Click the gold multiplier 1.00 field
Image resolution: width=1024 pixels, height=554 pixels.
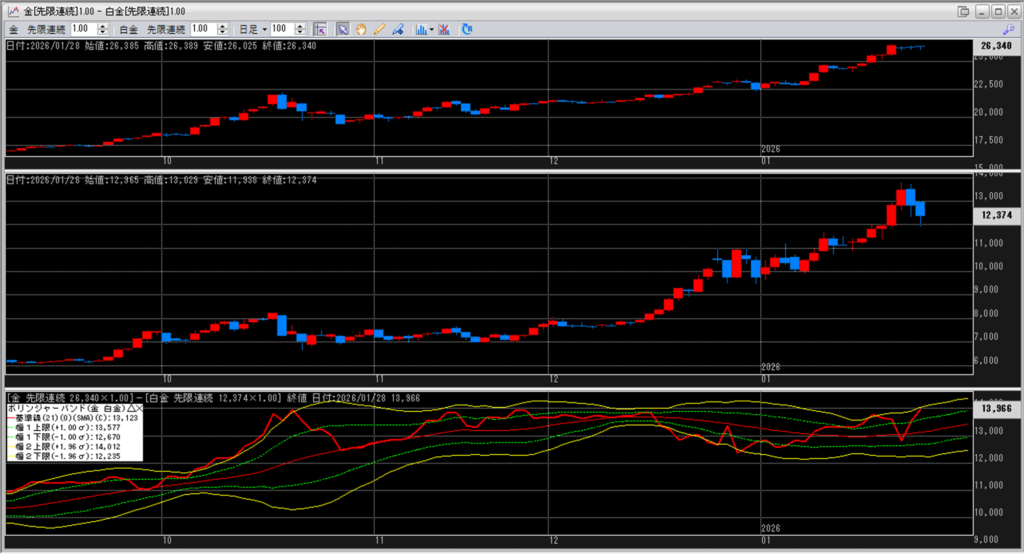point(84,30)
